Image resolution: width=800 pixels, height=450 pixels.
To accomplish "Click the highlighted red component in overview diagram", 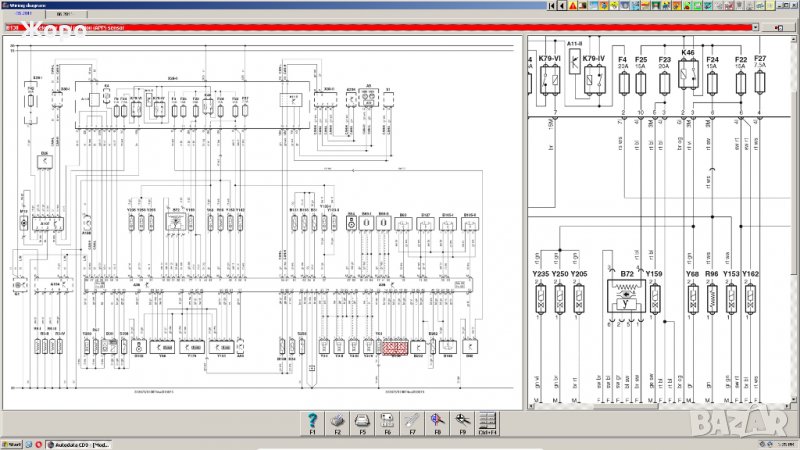I will (x=392, y=346).
